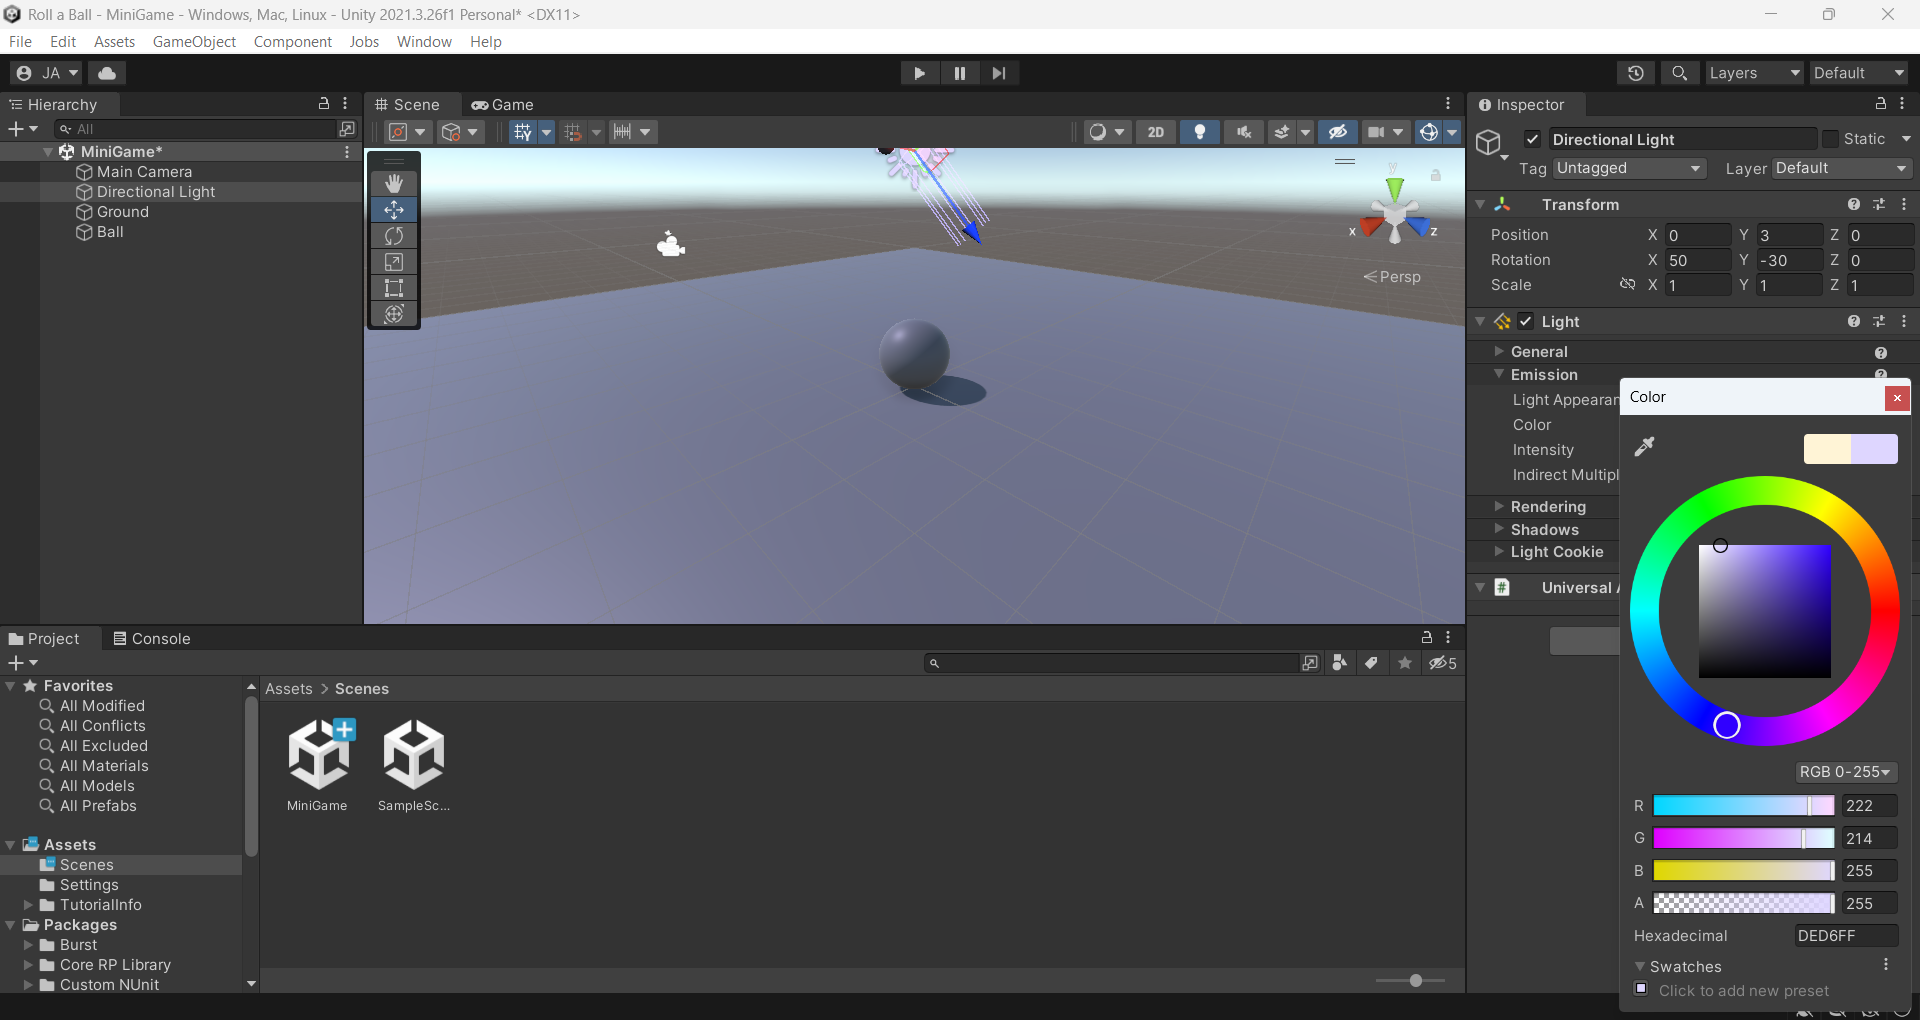Image resolution: width=1920 pixels, height=1020 pixels.
Task: Open the Layers dropdown
Action: (1754, 73)
